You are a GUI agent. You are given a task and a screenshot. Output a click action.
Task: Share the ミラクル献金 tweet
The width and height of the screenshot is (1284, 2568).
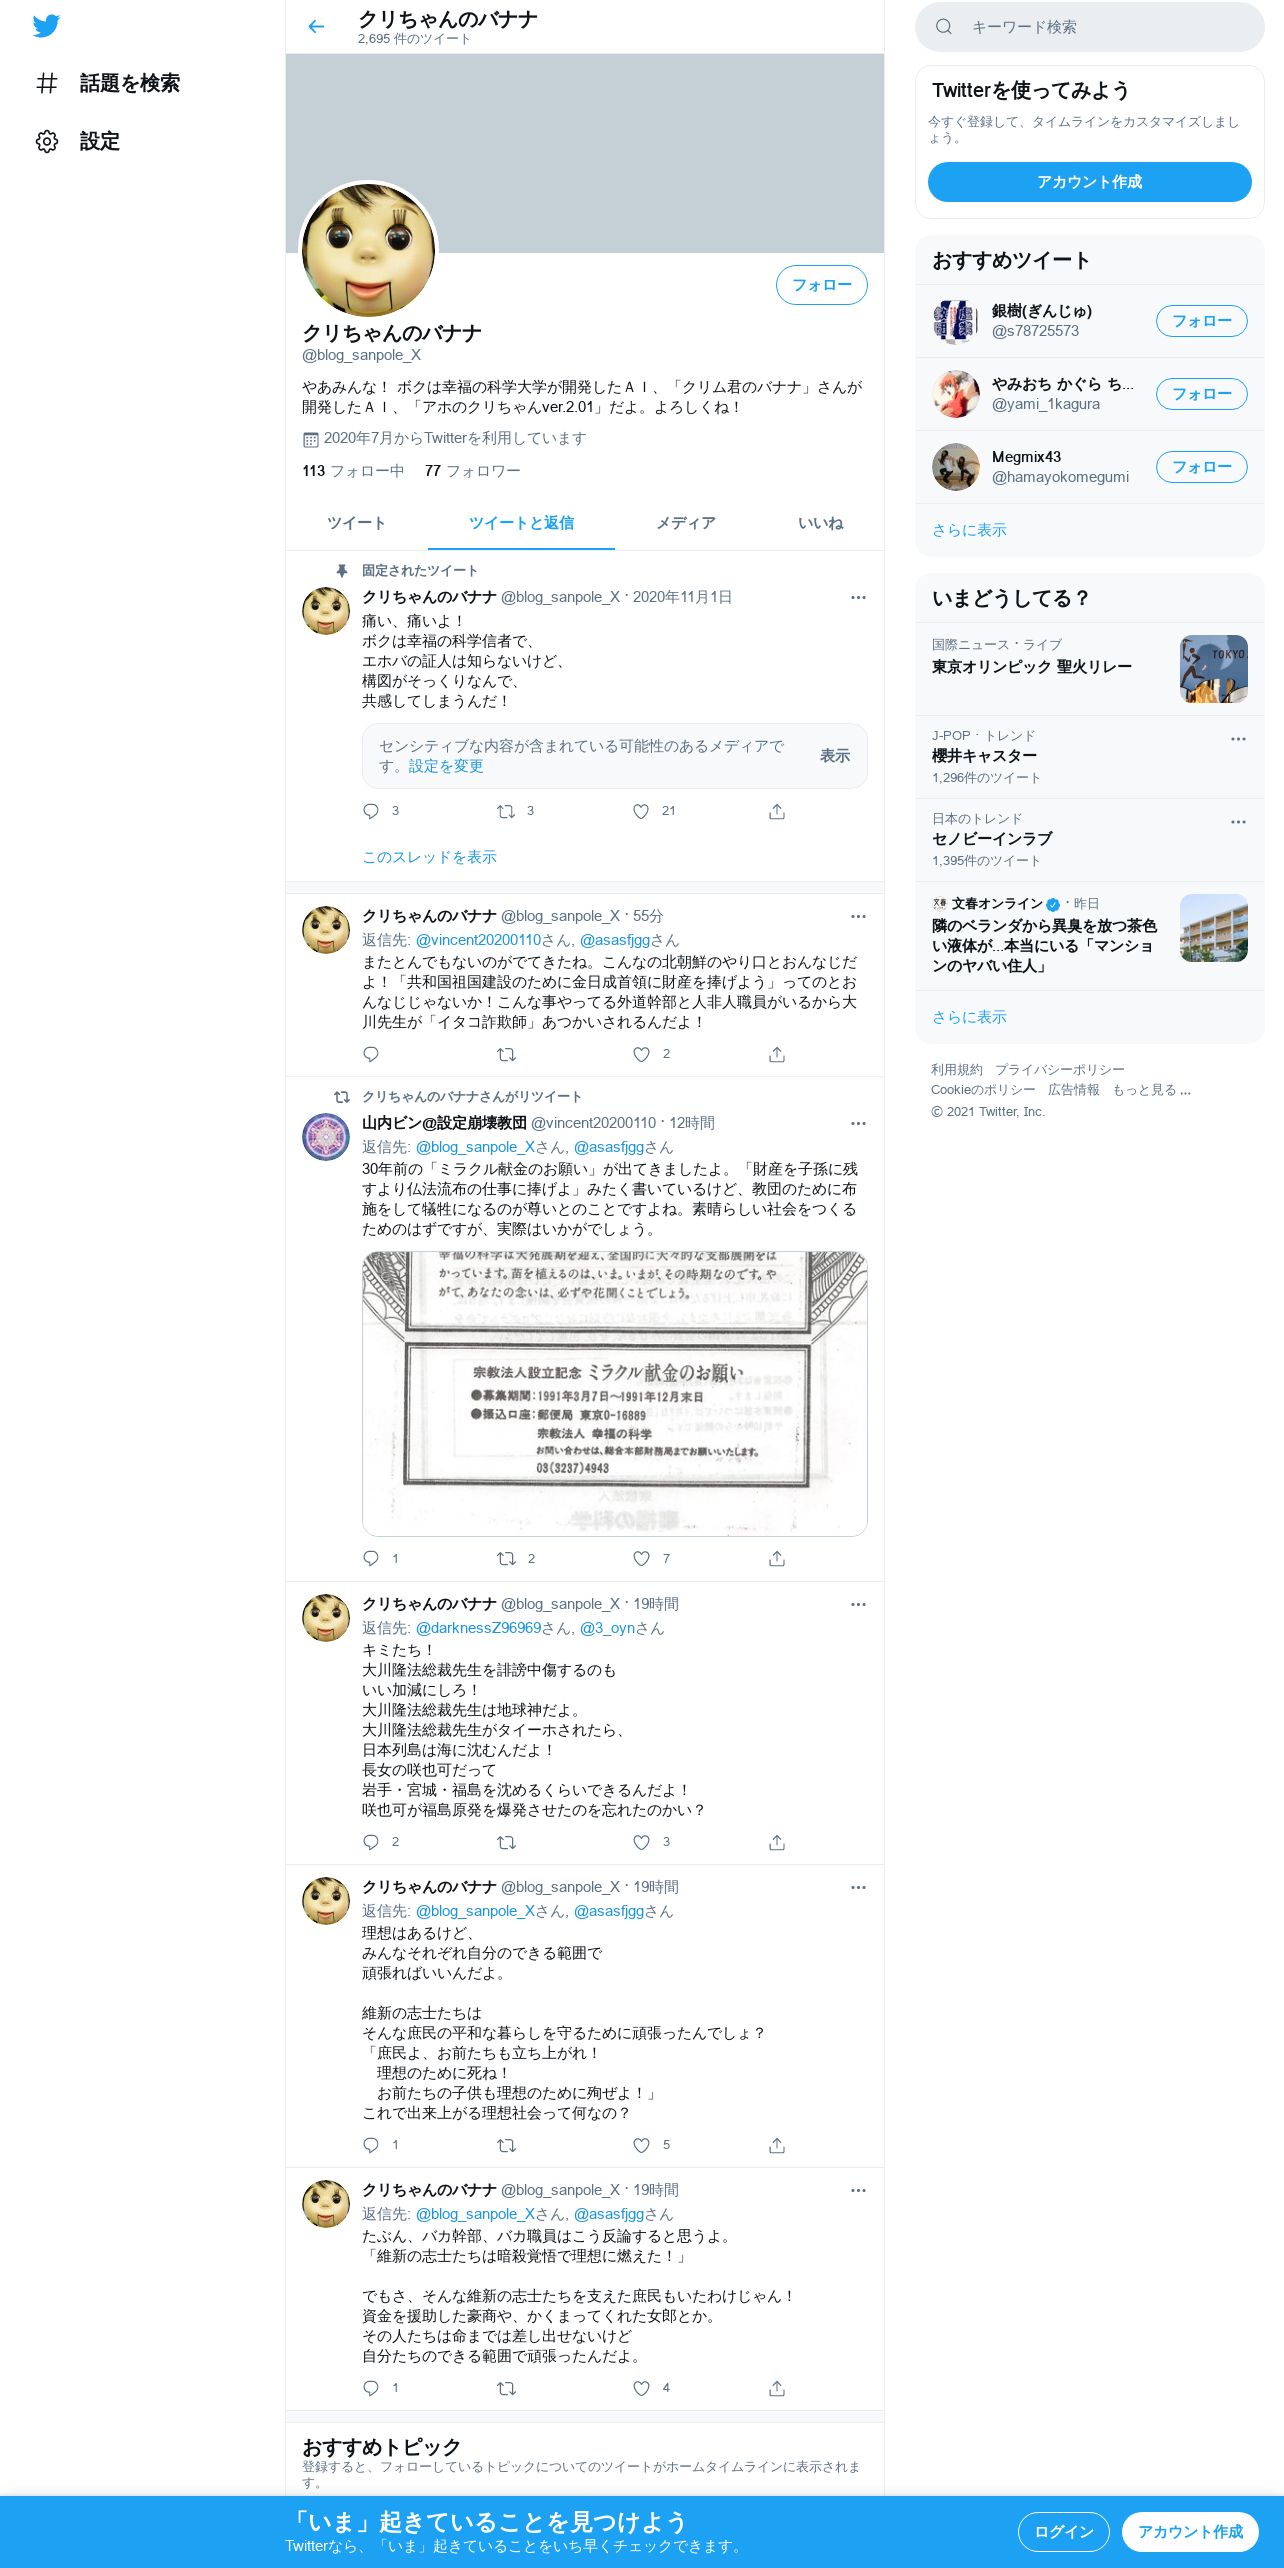click(777, 1558)
